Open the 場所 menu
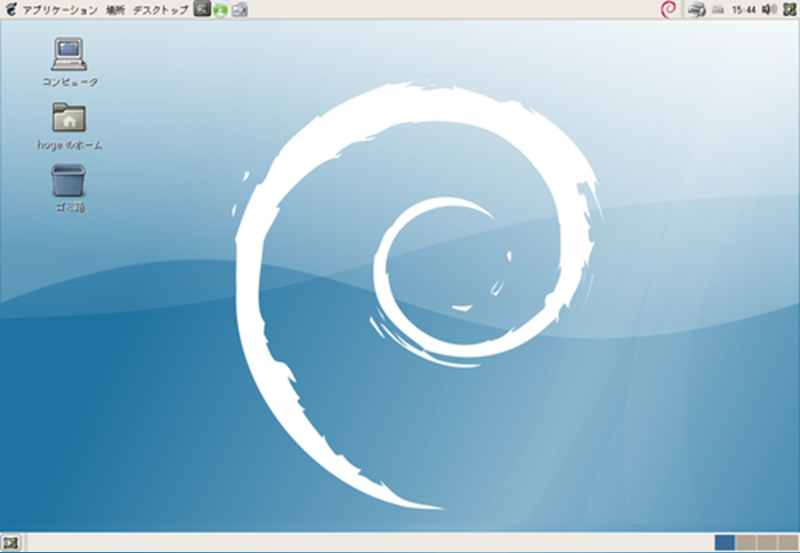This screenshot has width=800, height=553. 115,10
